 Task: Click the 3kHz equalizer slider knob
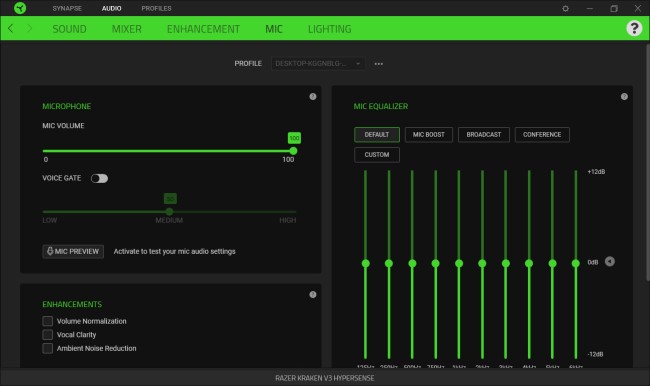tap(506, 263)
